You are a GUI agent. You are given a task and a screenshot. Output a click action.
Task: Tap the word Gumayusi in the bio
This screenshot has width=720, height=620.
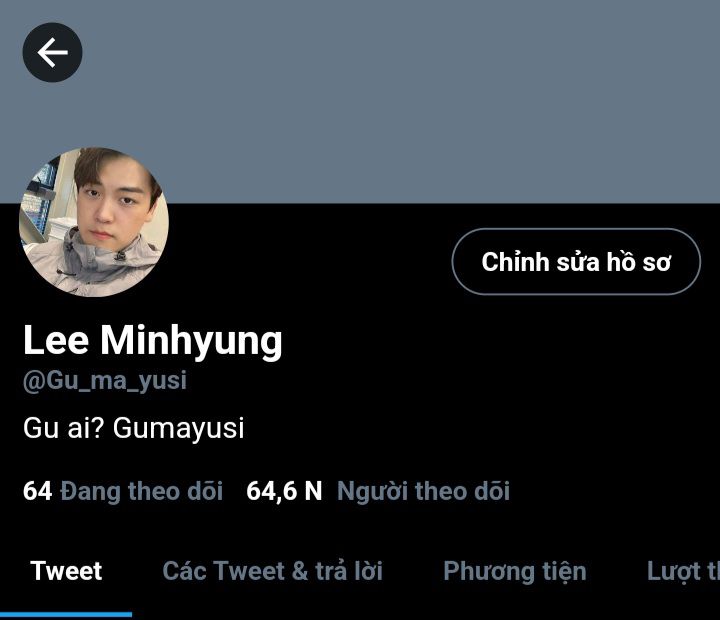(x=179, y=429)
